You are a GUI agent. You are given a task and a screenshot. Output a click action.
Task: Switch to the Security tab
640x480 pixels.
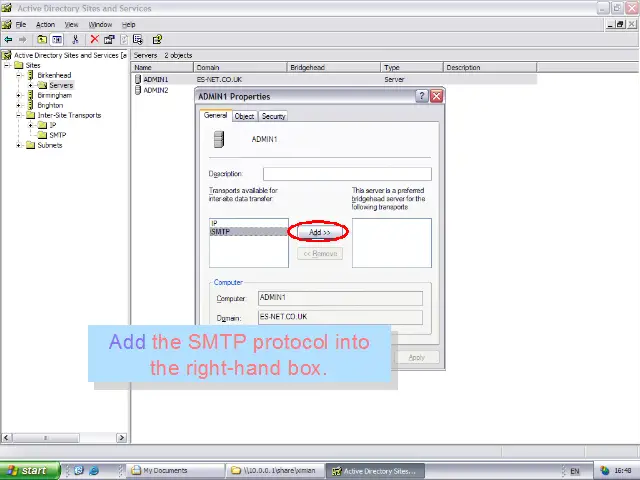point(273,116)
